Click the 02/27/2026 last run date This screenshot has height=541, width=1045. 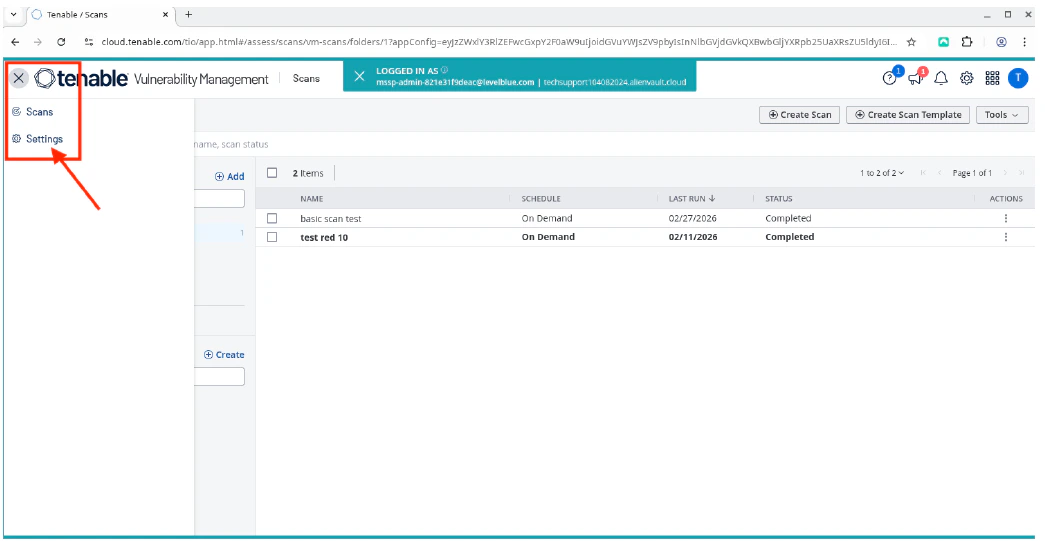(692, 218)
